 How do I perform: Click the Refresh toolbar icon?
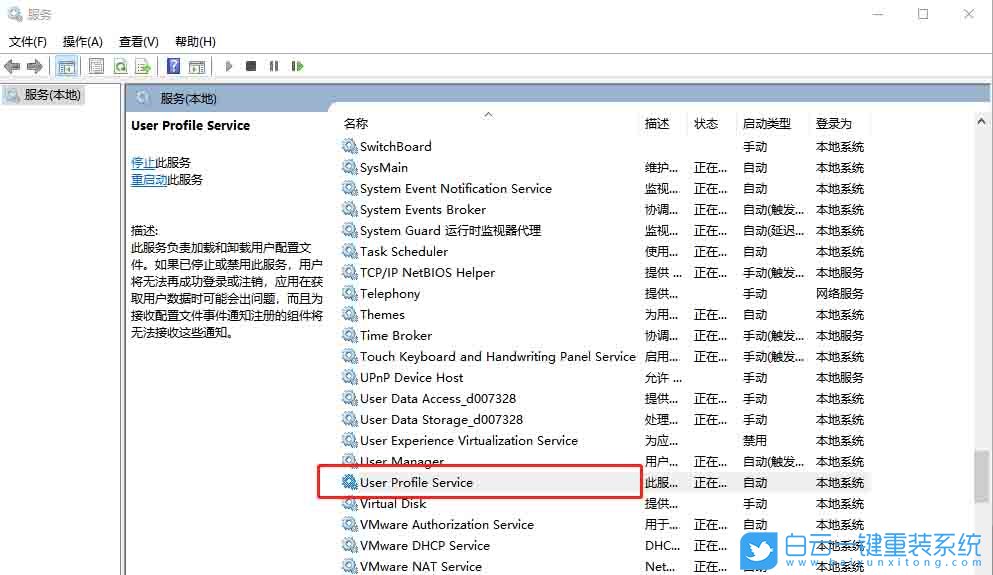(x=120, y=66)
